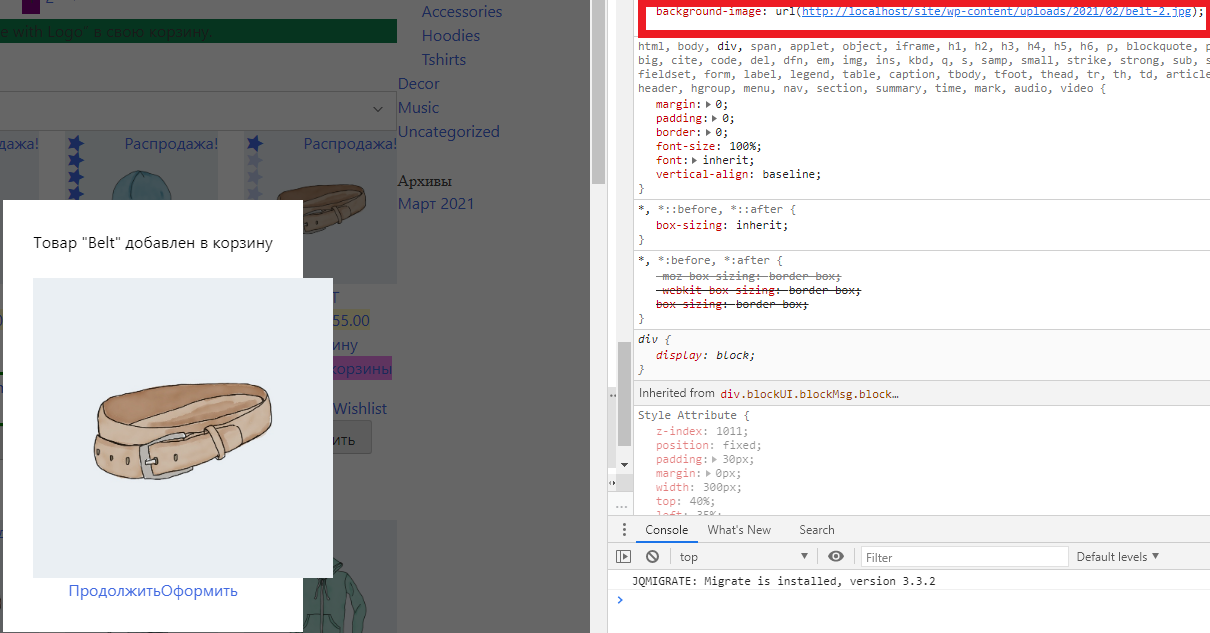Click the 'vertical-align: baseline' declaration

pos(738,174)
